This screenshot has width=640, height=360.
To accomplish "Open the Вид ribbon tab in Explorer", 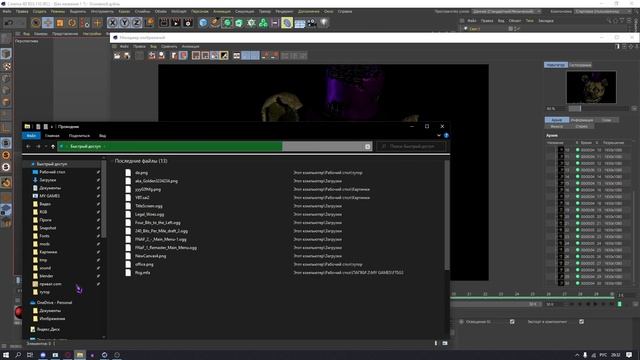I will (102, 136).
